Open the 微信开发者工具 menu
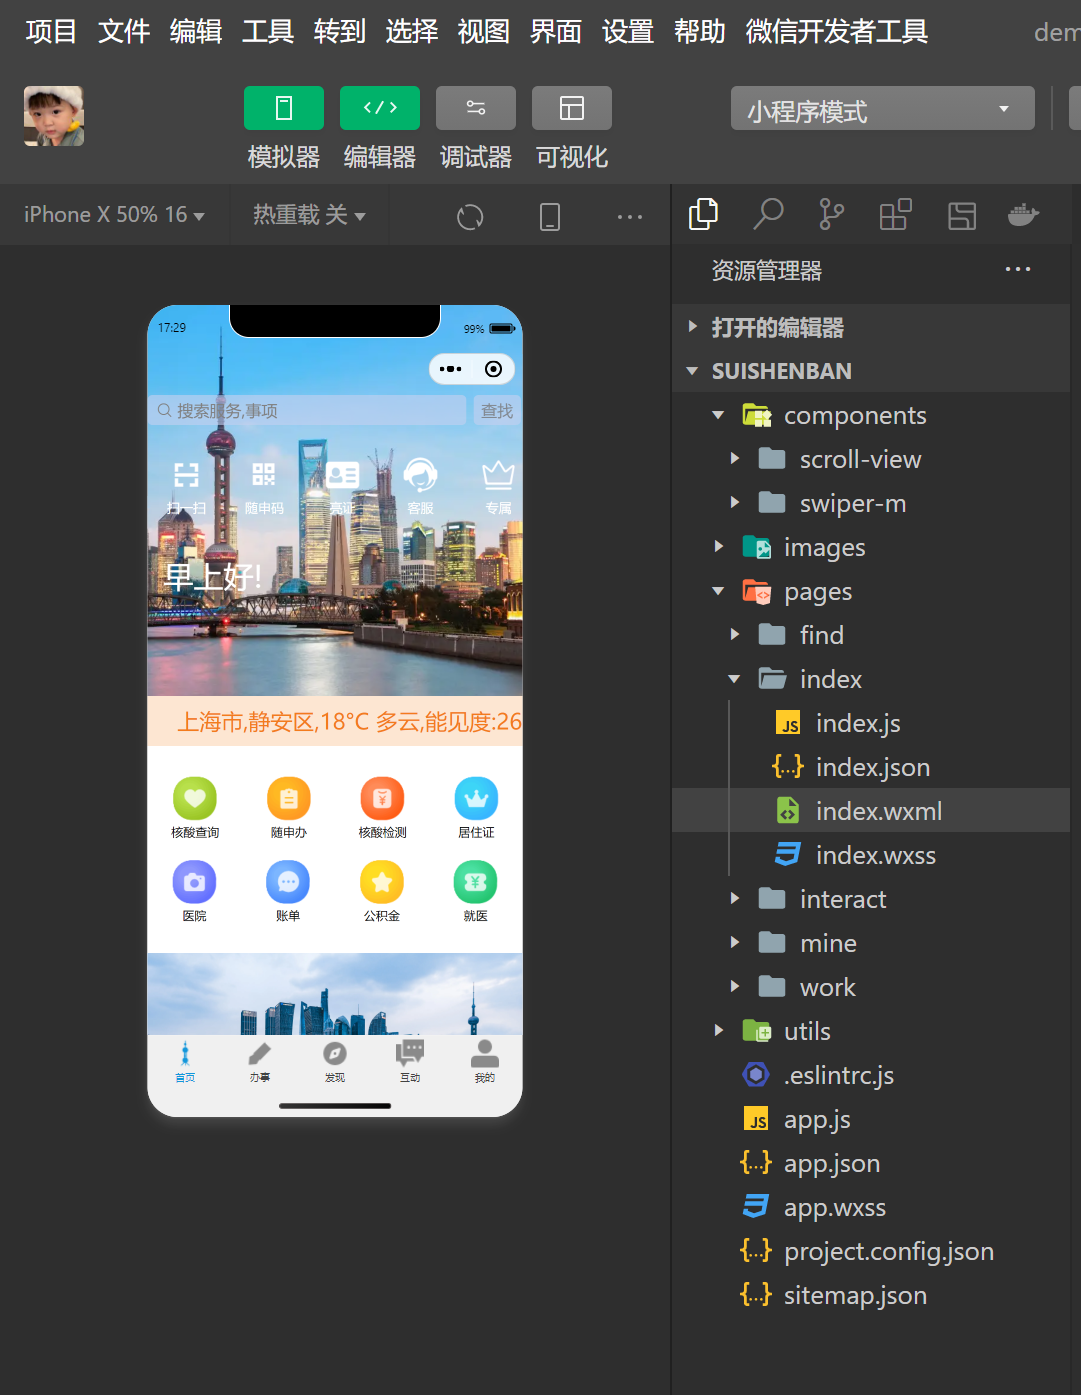Screen dimensions: 1081x1395 pos(837,31)
